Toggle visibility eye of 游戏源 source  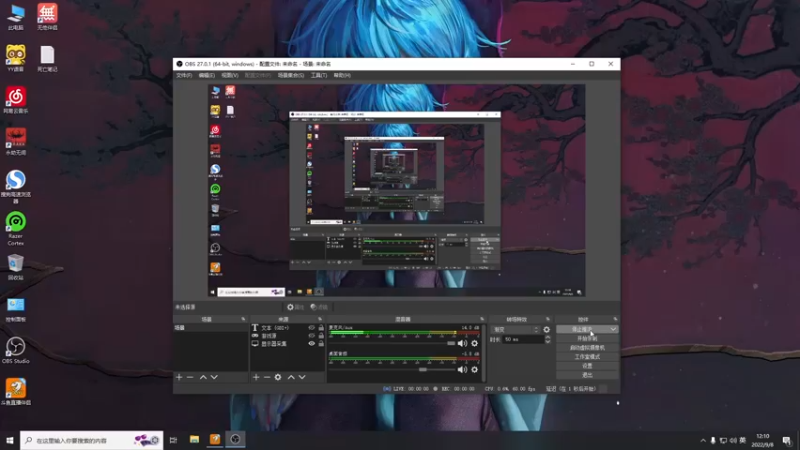tap(312, 336)
